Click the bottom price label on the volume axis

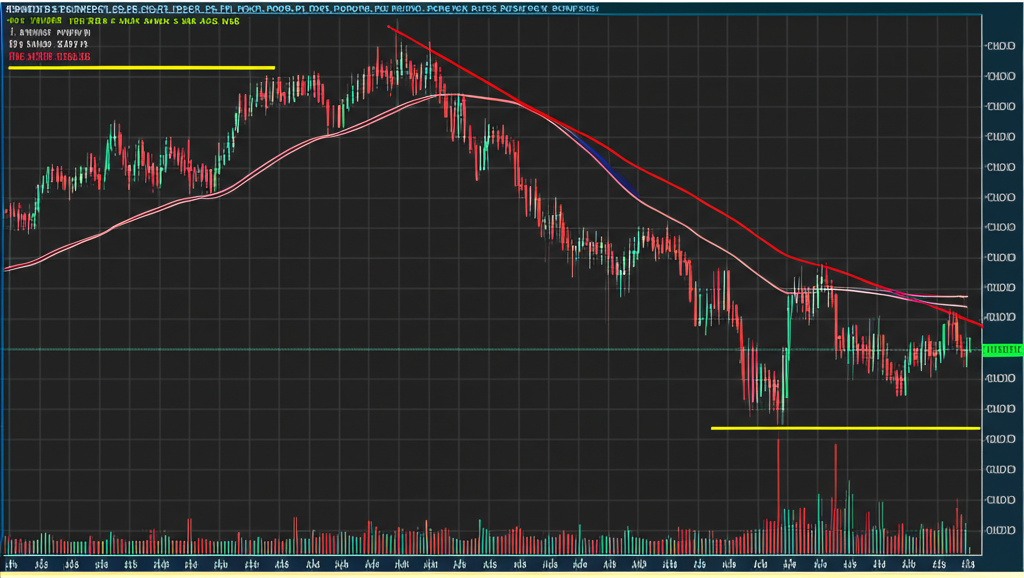(x=1000, y=530)
